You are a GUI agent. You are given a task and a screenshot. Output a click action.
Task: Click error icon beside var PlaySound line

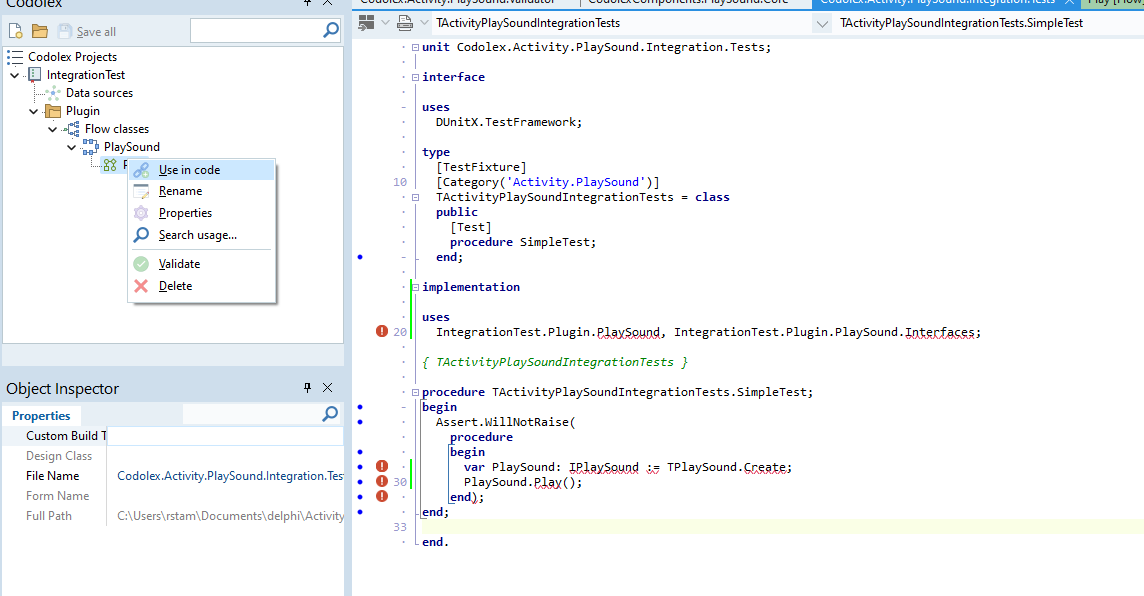382,466
